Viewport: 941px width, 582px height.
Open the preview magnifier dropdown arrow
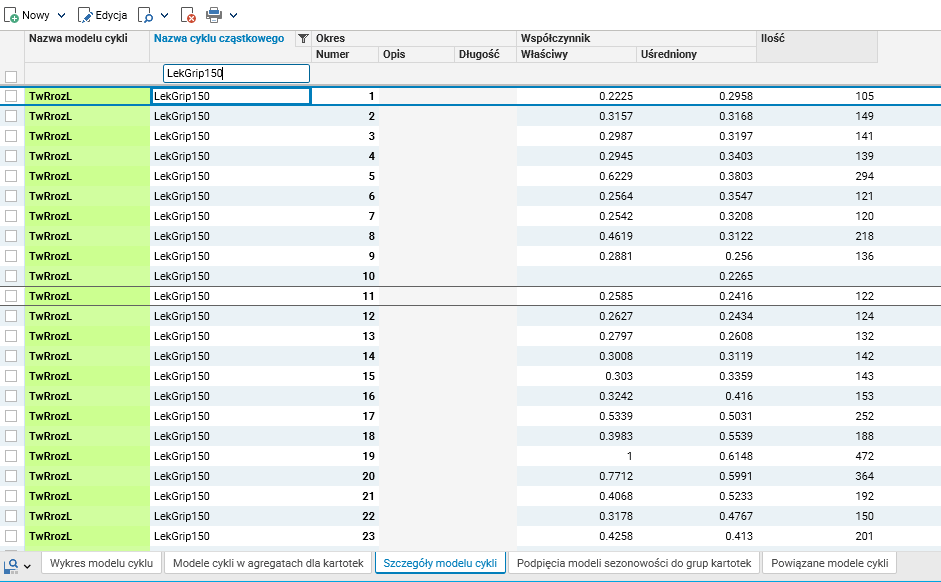click(x=164, y=15)
